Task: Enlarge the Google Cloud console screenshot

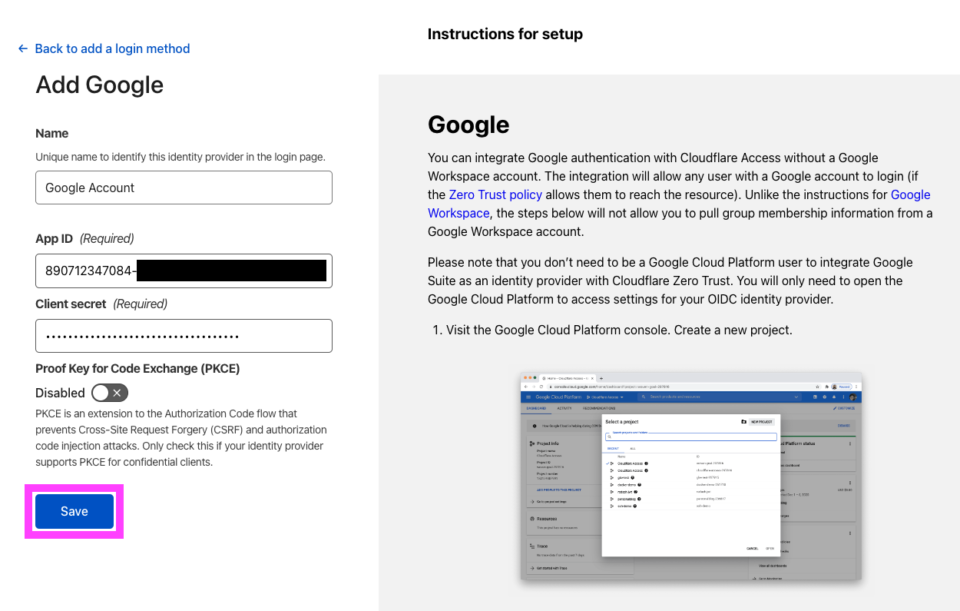Action: 691,476
